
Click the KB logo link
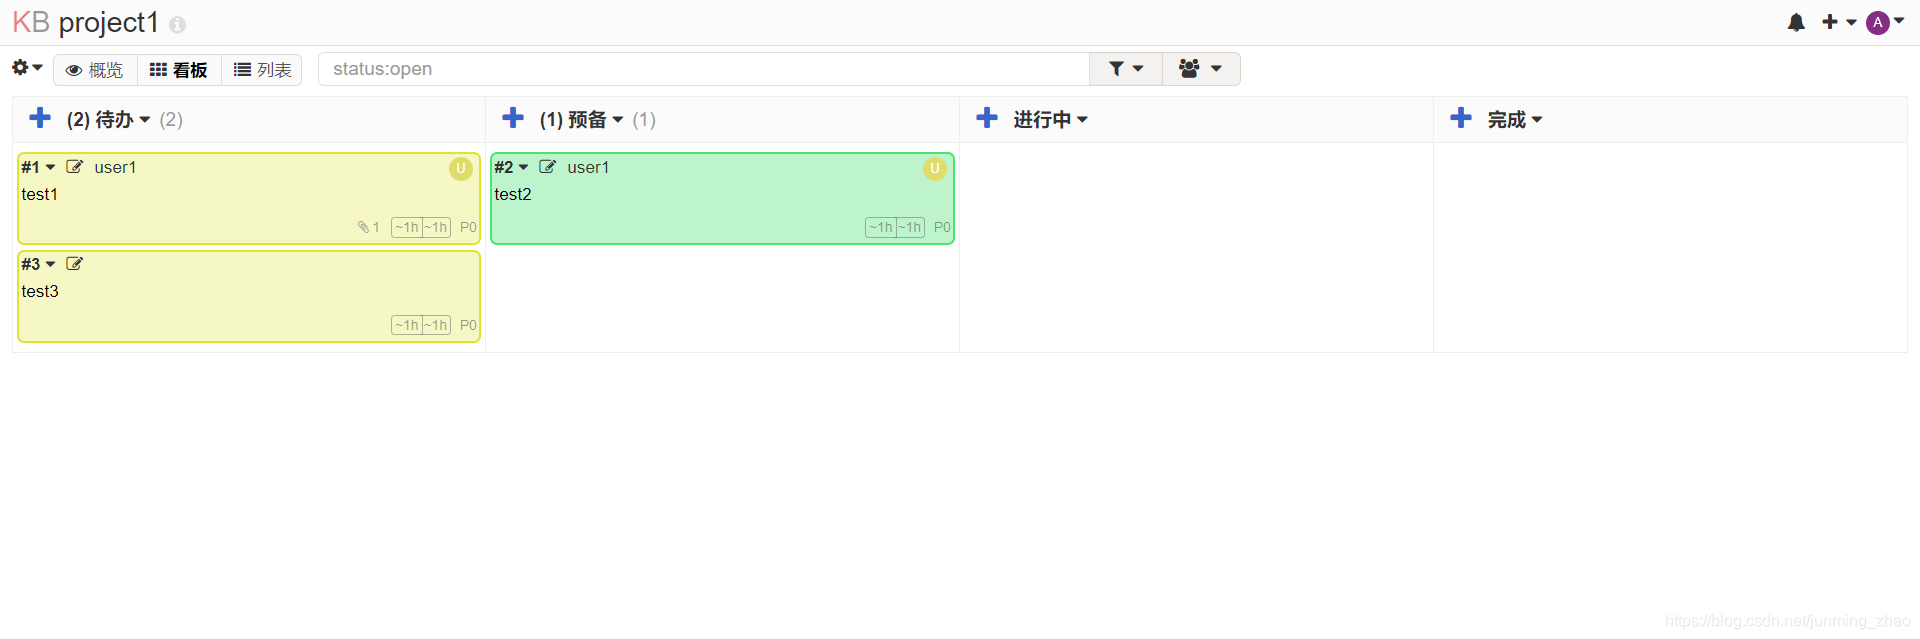[31, 22]
